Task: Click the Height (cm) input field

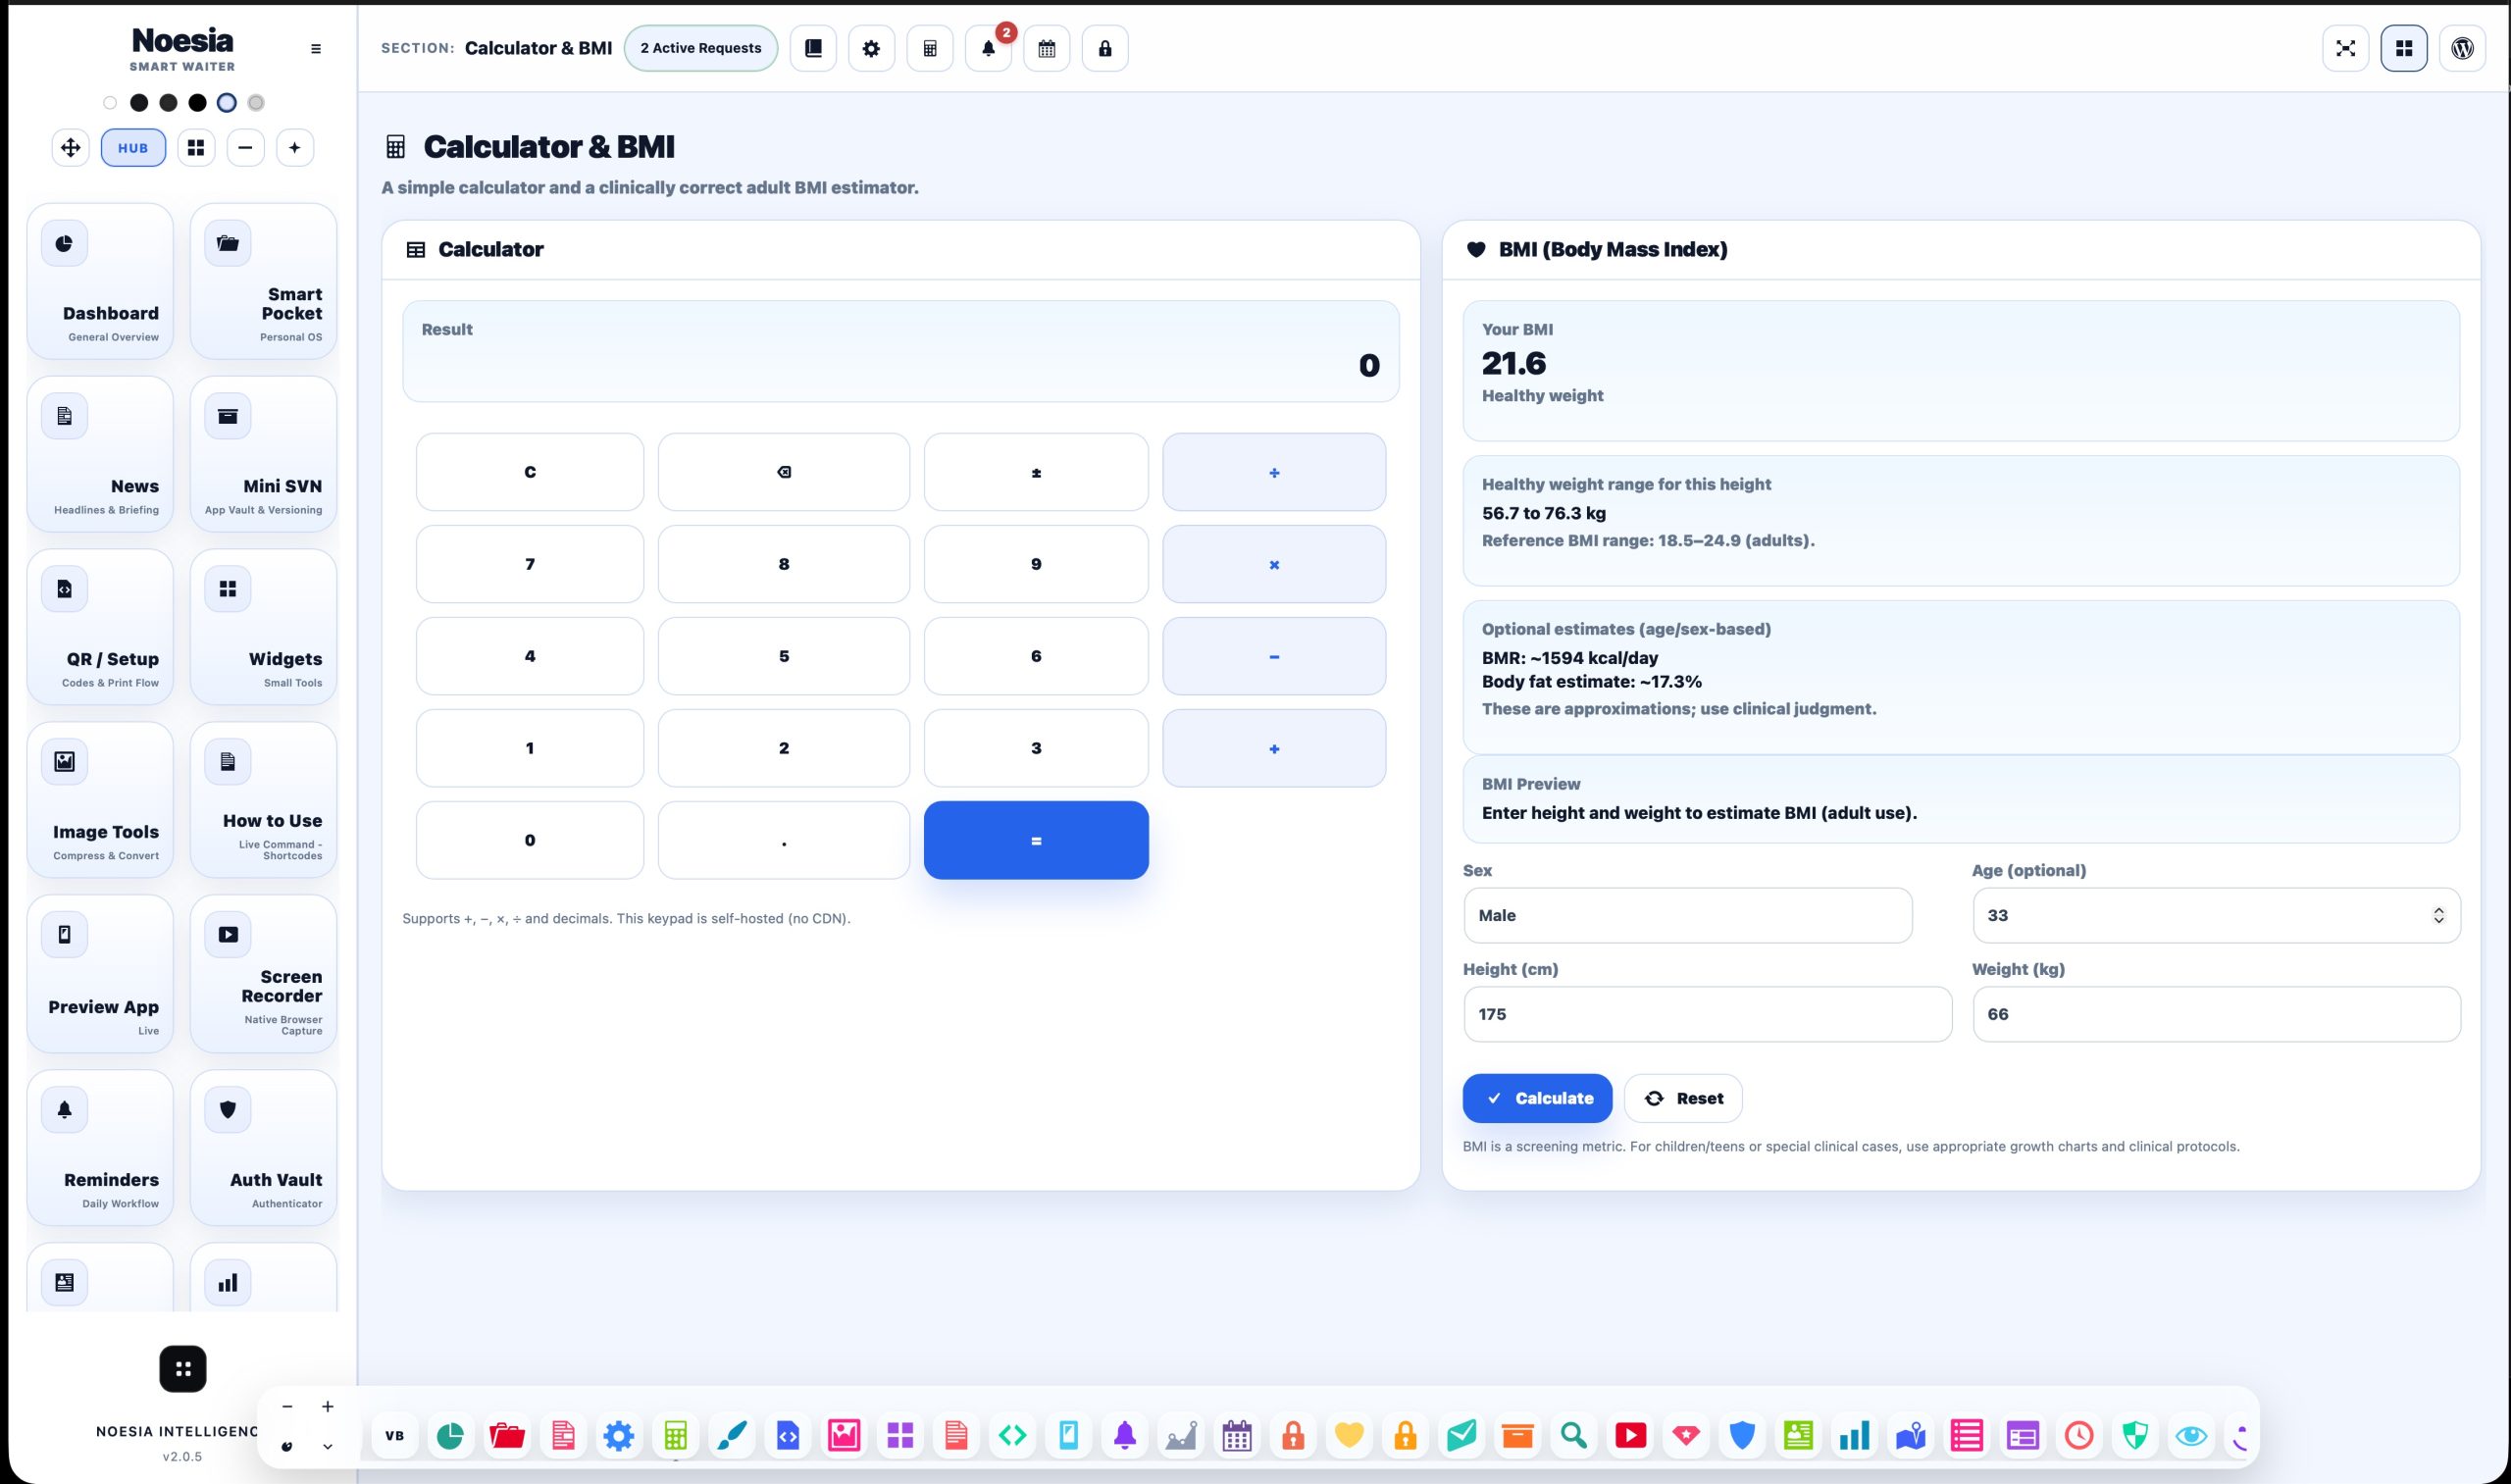Action: 1707,1014
